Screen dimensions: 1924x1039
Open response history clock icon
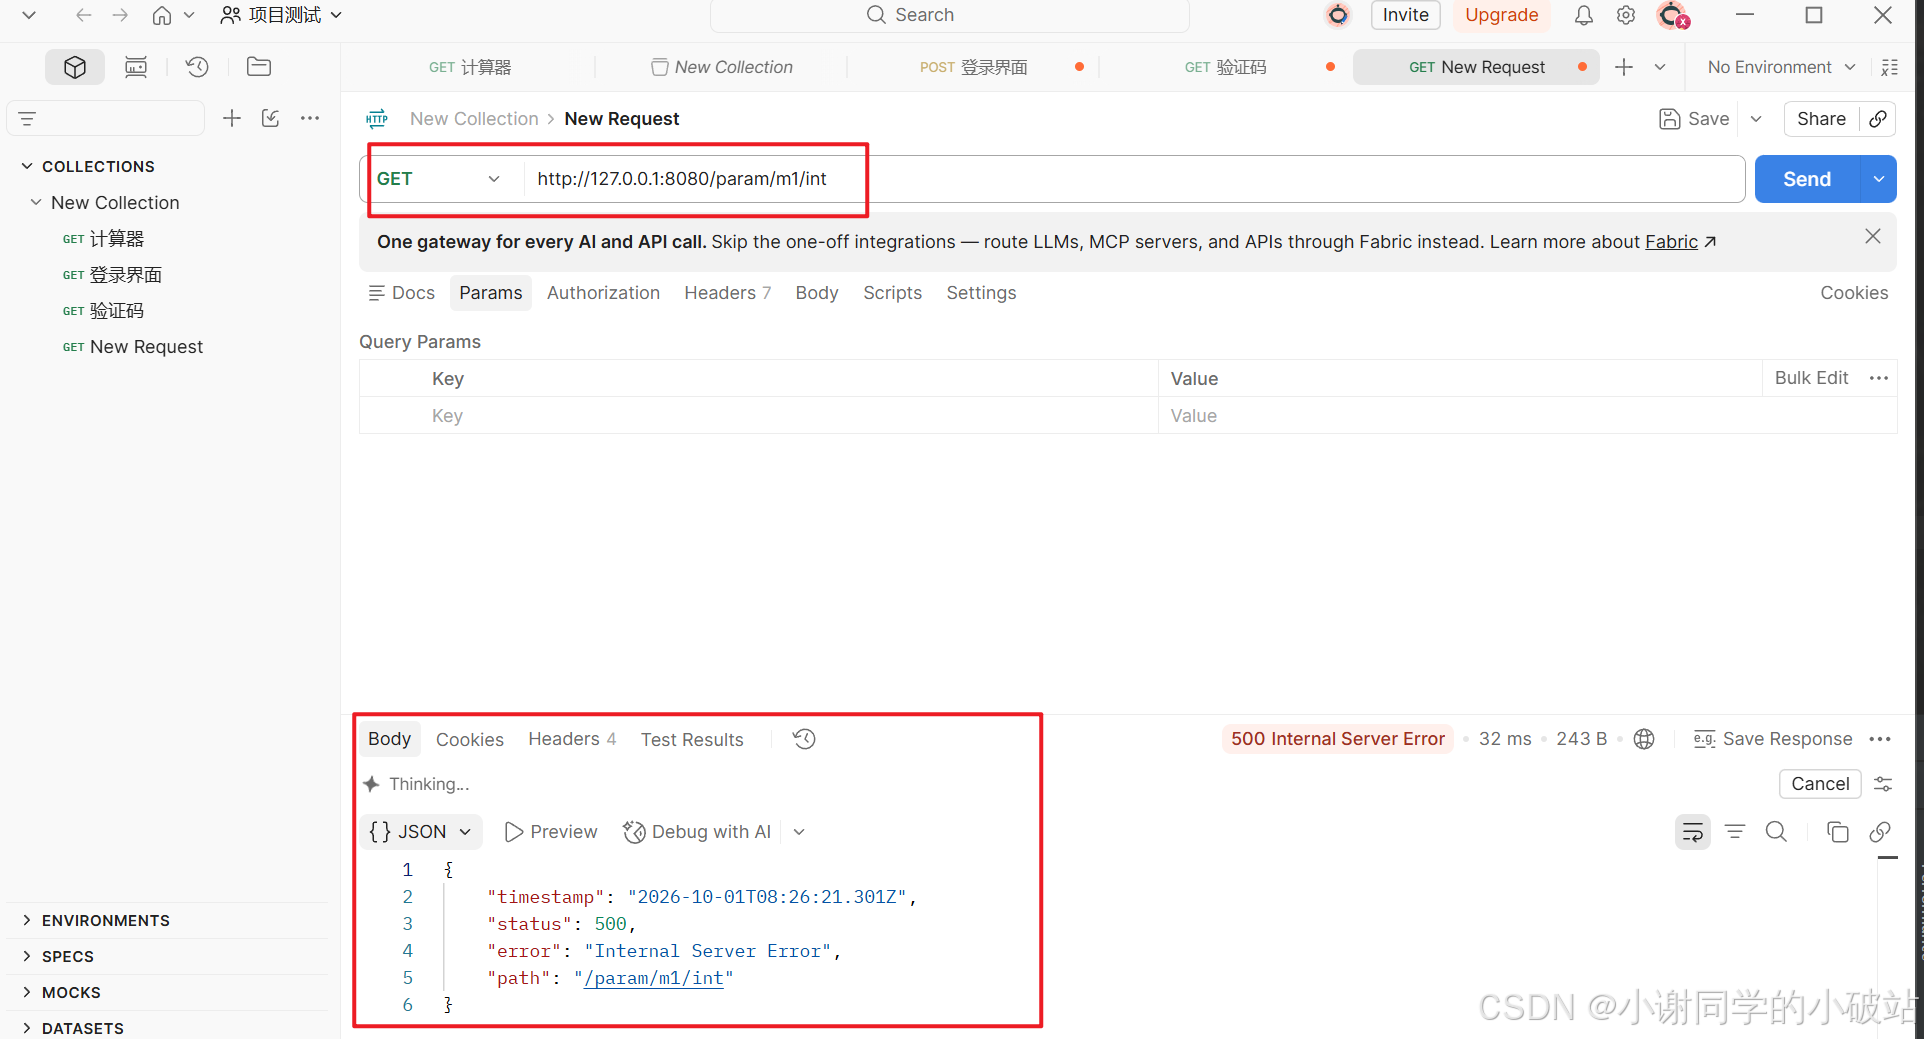pyautogui.click(x=804, y=739)
